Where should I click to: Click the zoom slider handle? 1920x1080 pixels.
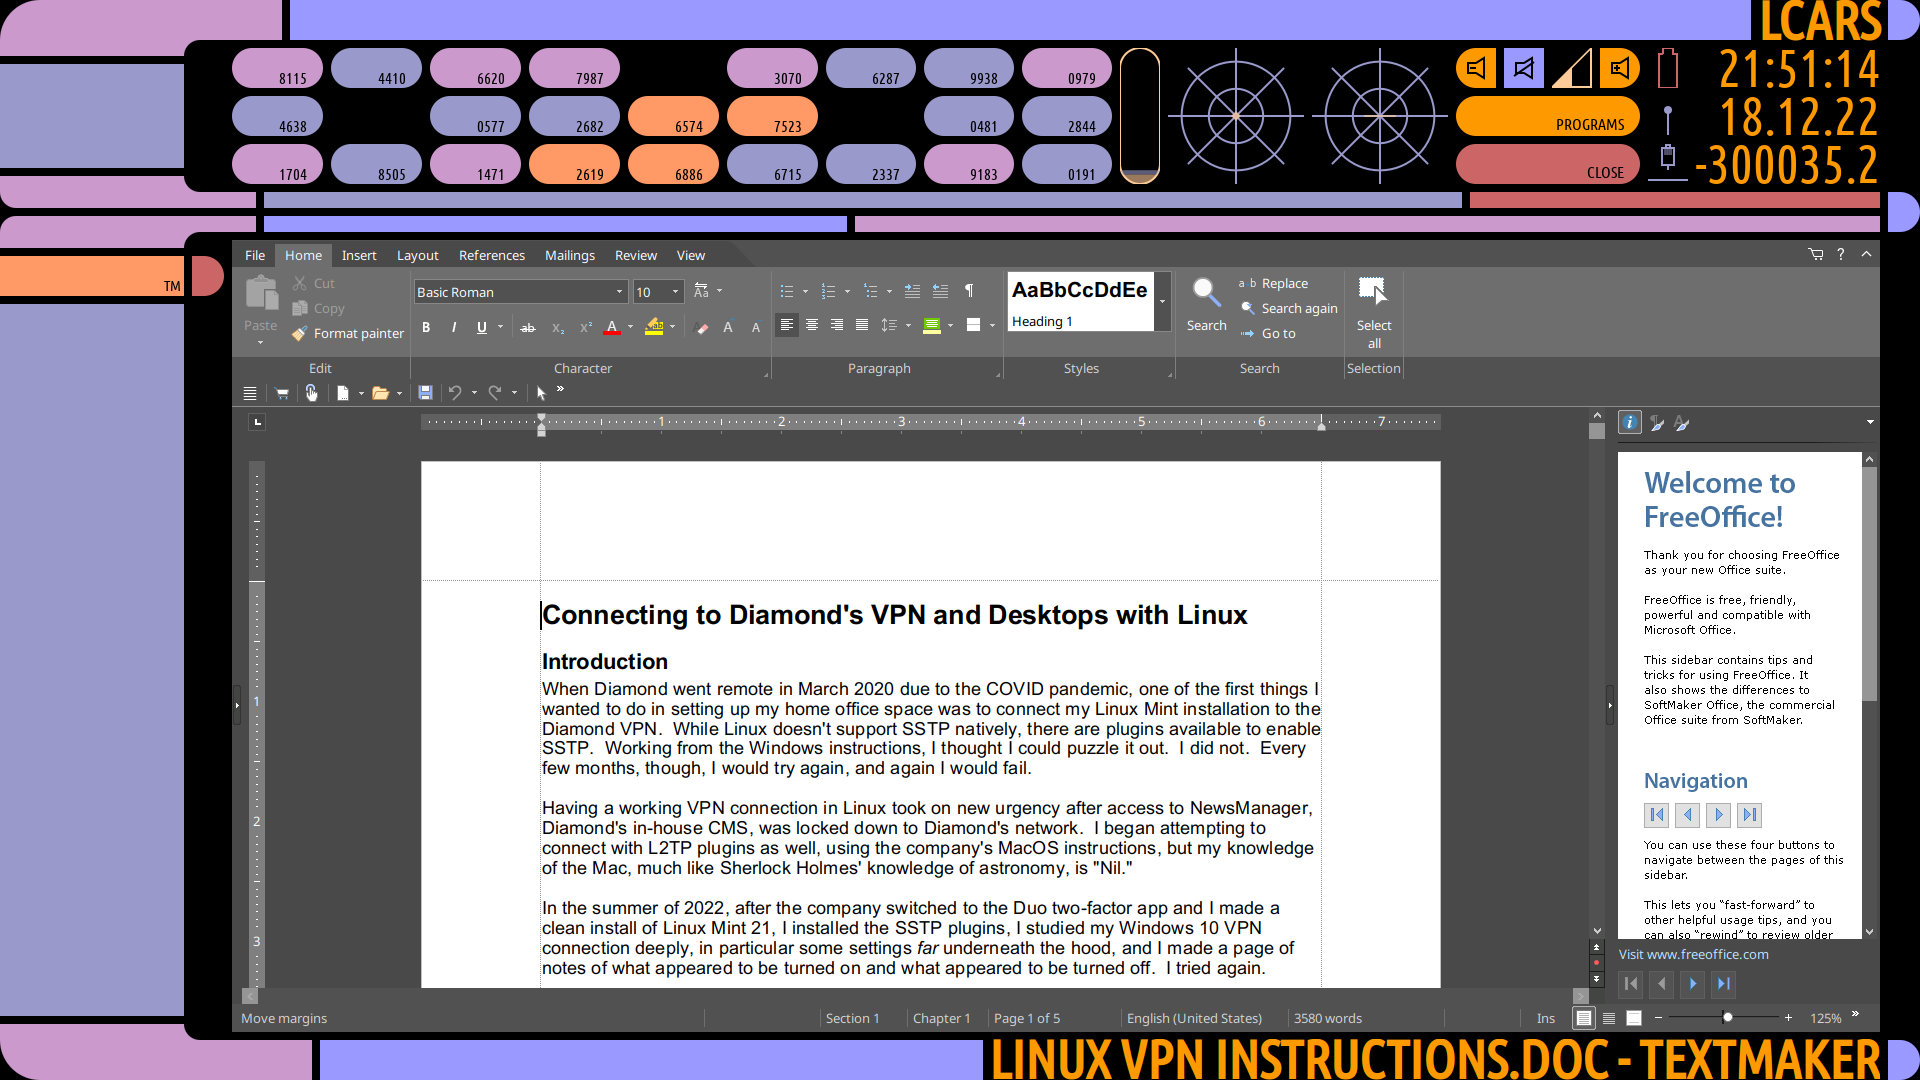pyautogui.click(x=1727, y=1018)
